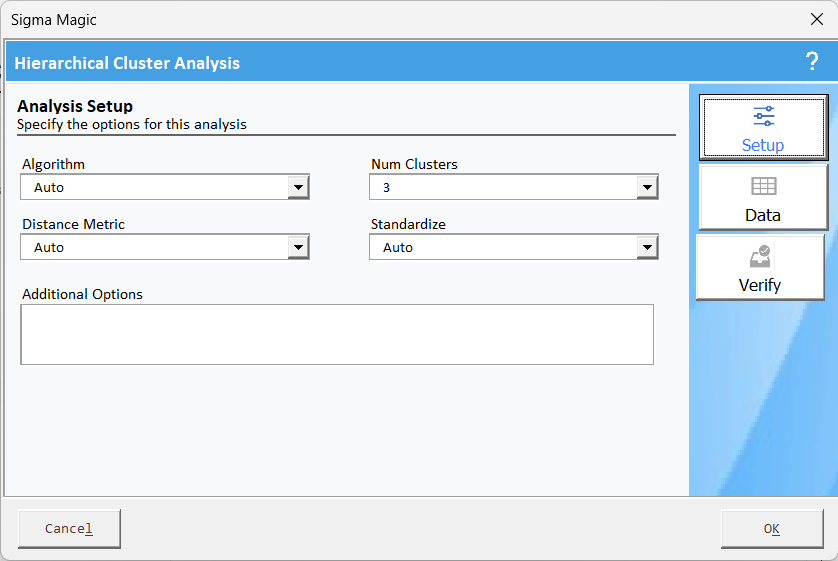Confirm with the OK button
This screenshot has width=838, height=561.
(771, 529)
